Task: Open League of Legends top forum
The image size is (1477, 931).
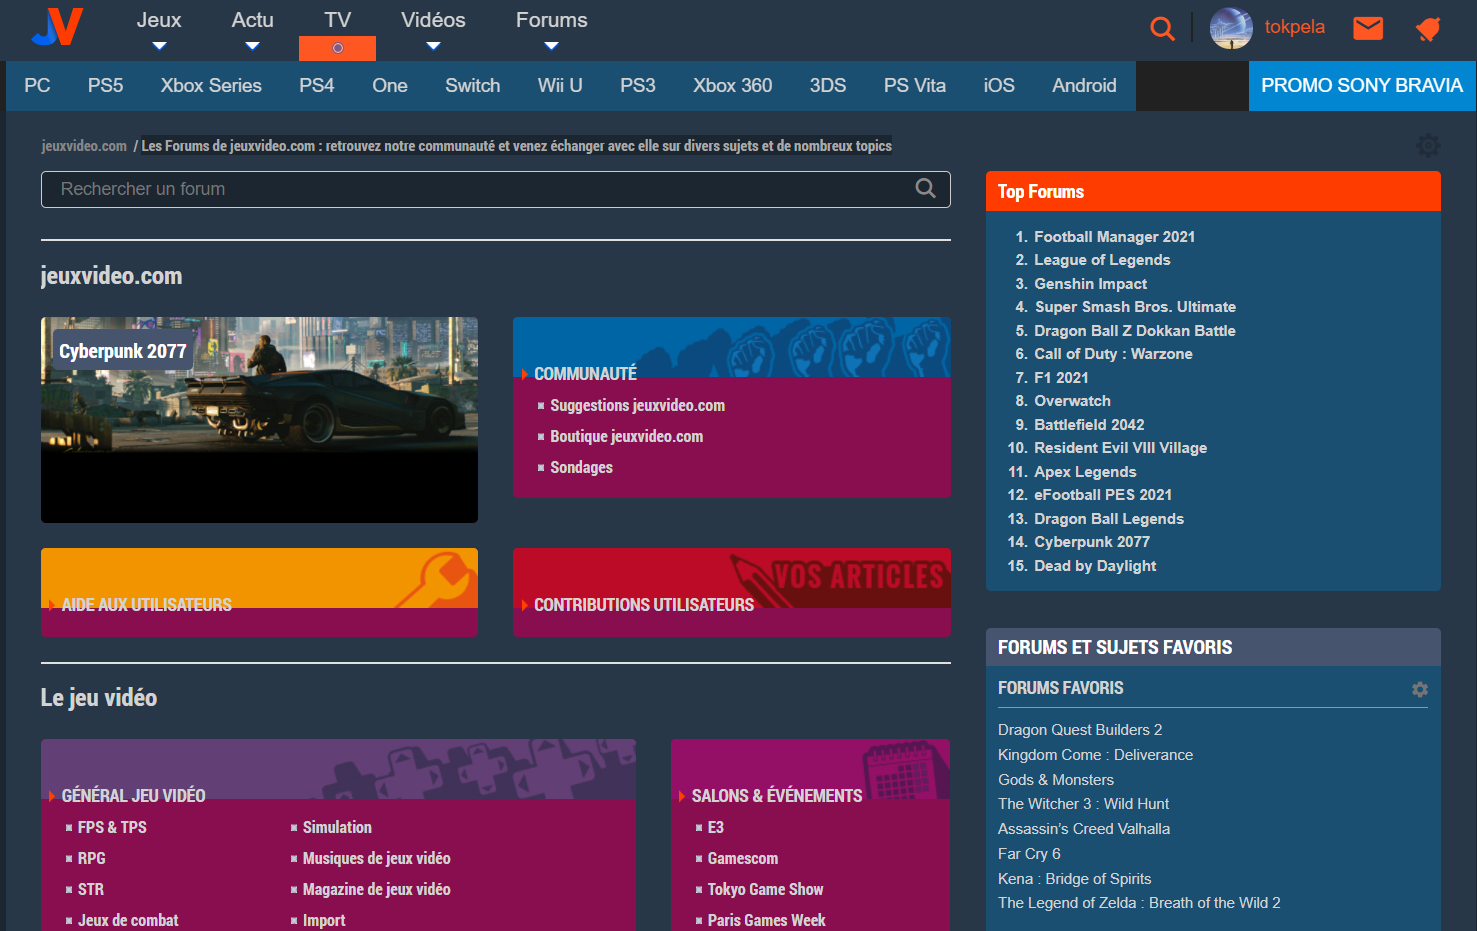Action: click(1102, 260)
